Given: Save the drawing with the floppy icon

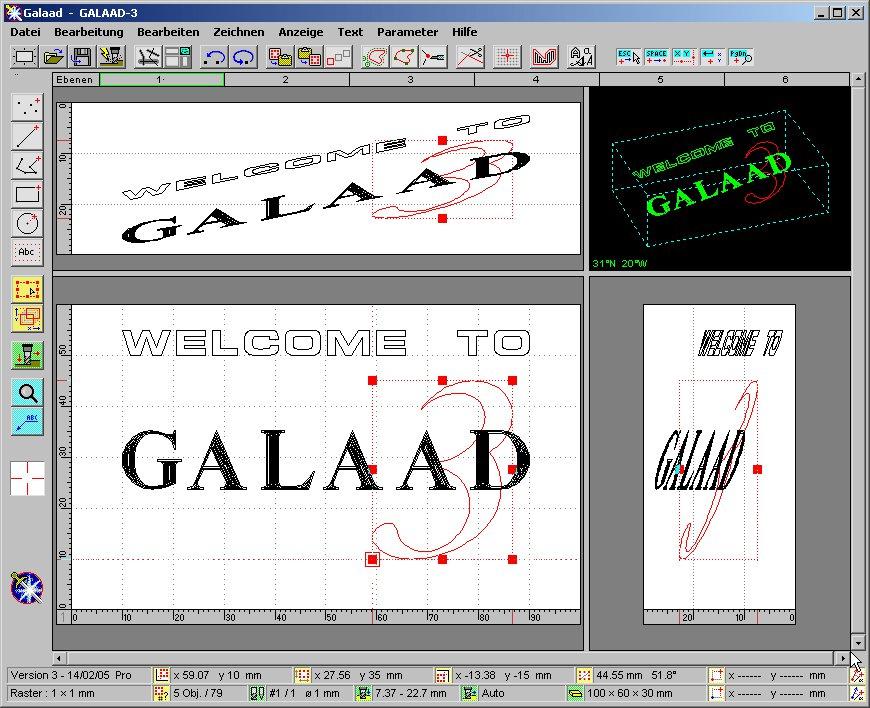Looking at the screenshot, I should pyautogui.click(x=82, y=56).
